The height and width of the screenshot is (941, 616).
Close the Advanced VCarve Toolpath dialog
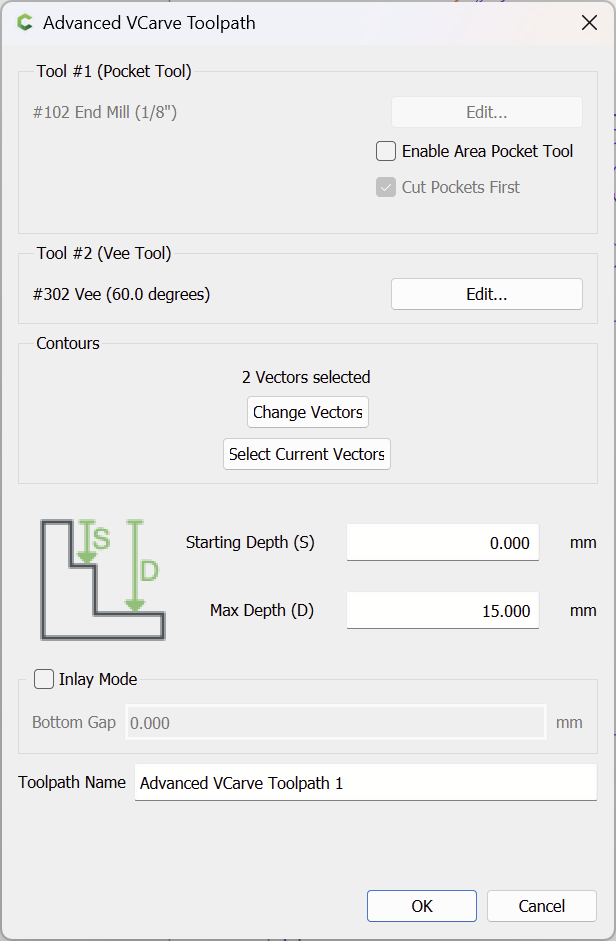coord(589,23)
